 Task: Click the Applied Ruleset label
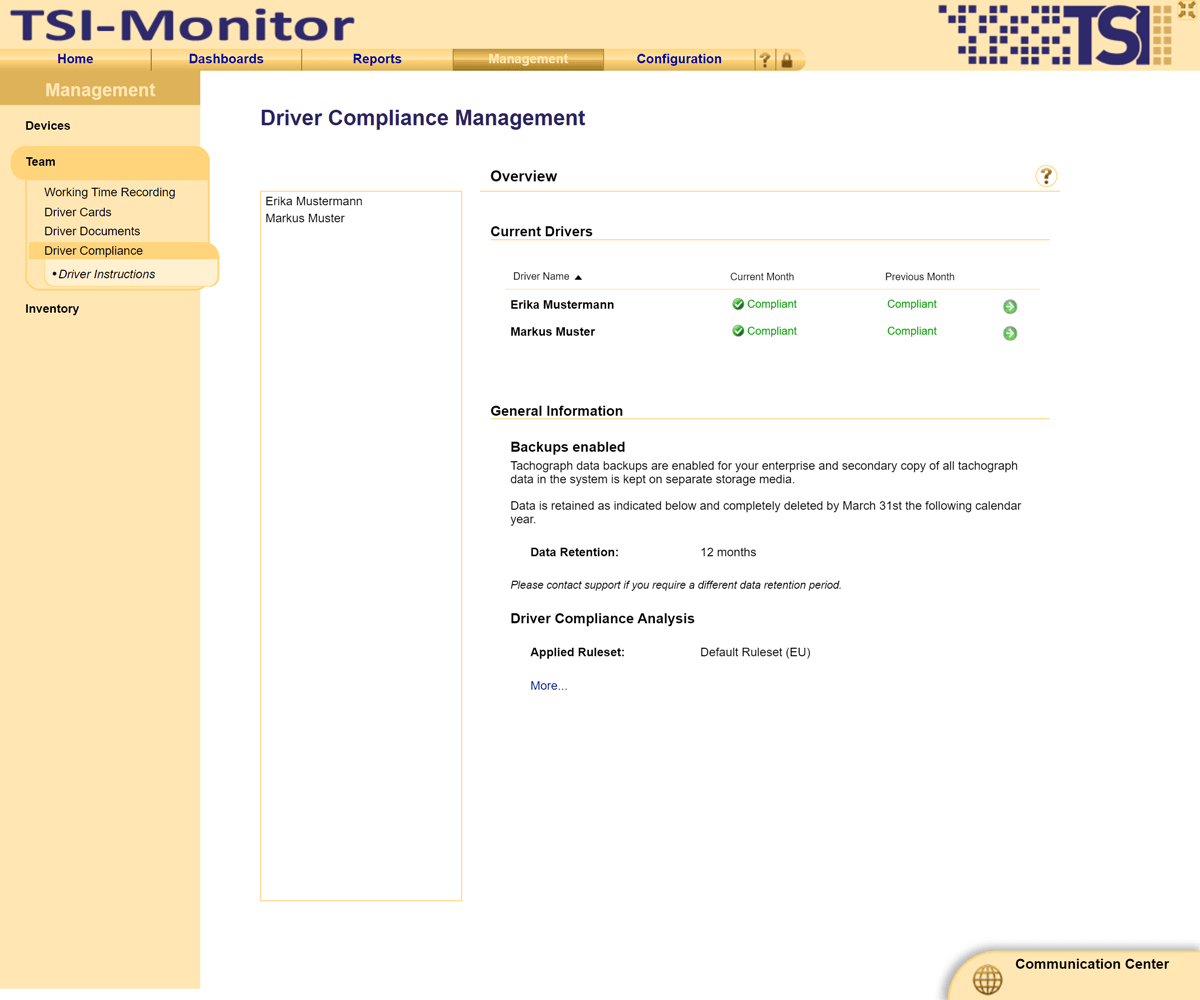tap(578, 652)
